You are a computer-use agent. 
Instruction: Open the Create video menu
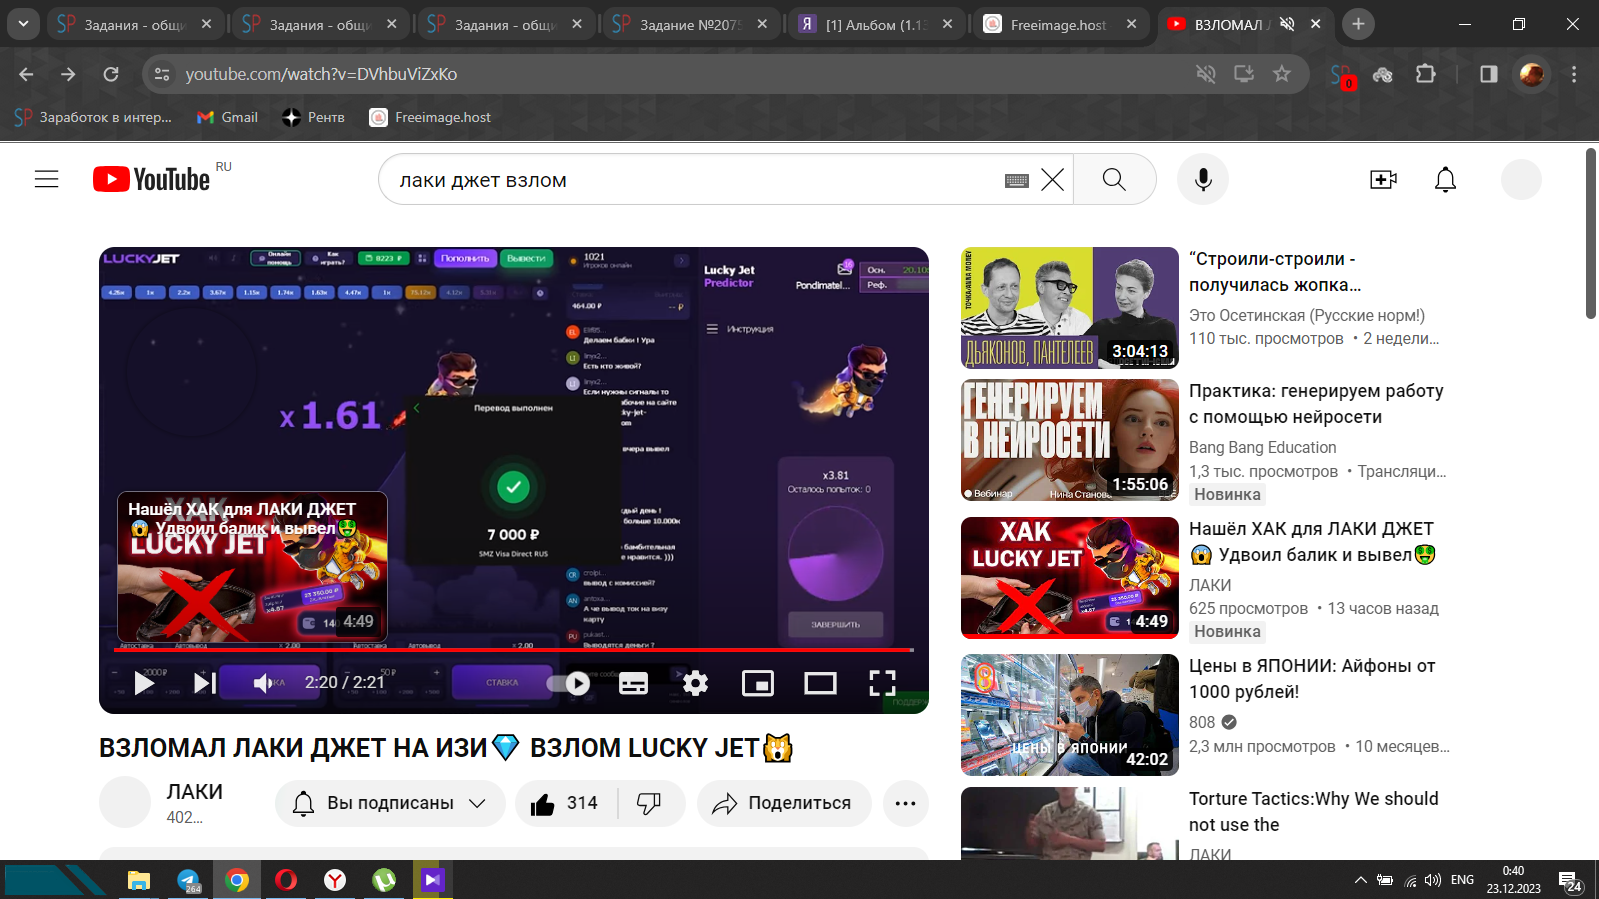pos(1383,179)
